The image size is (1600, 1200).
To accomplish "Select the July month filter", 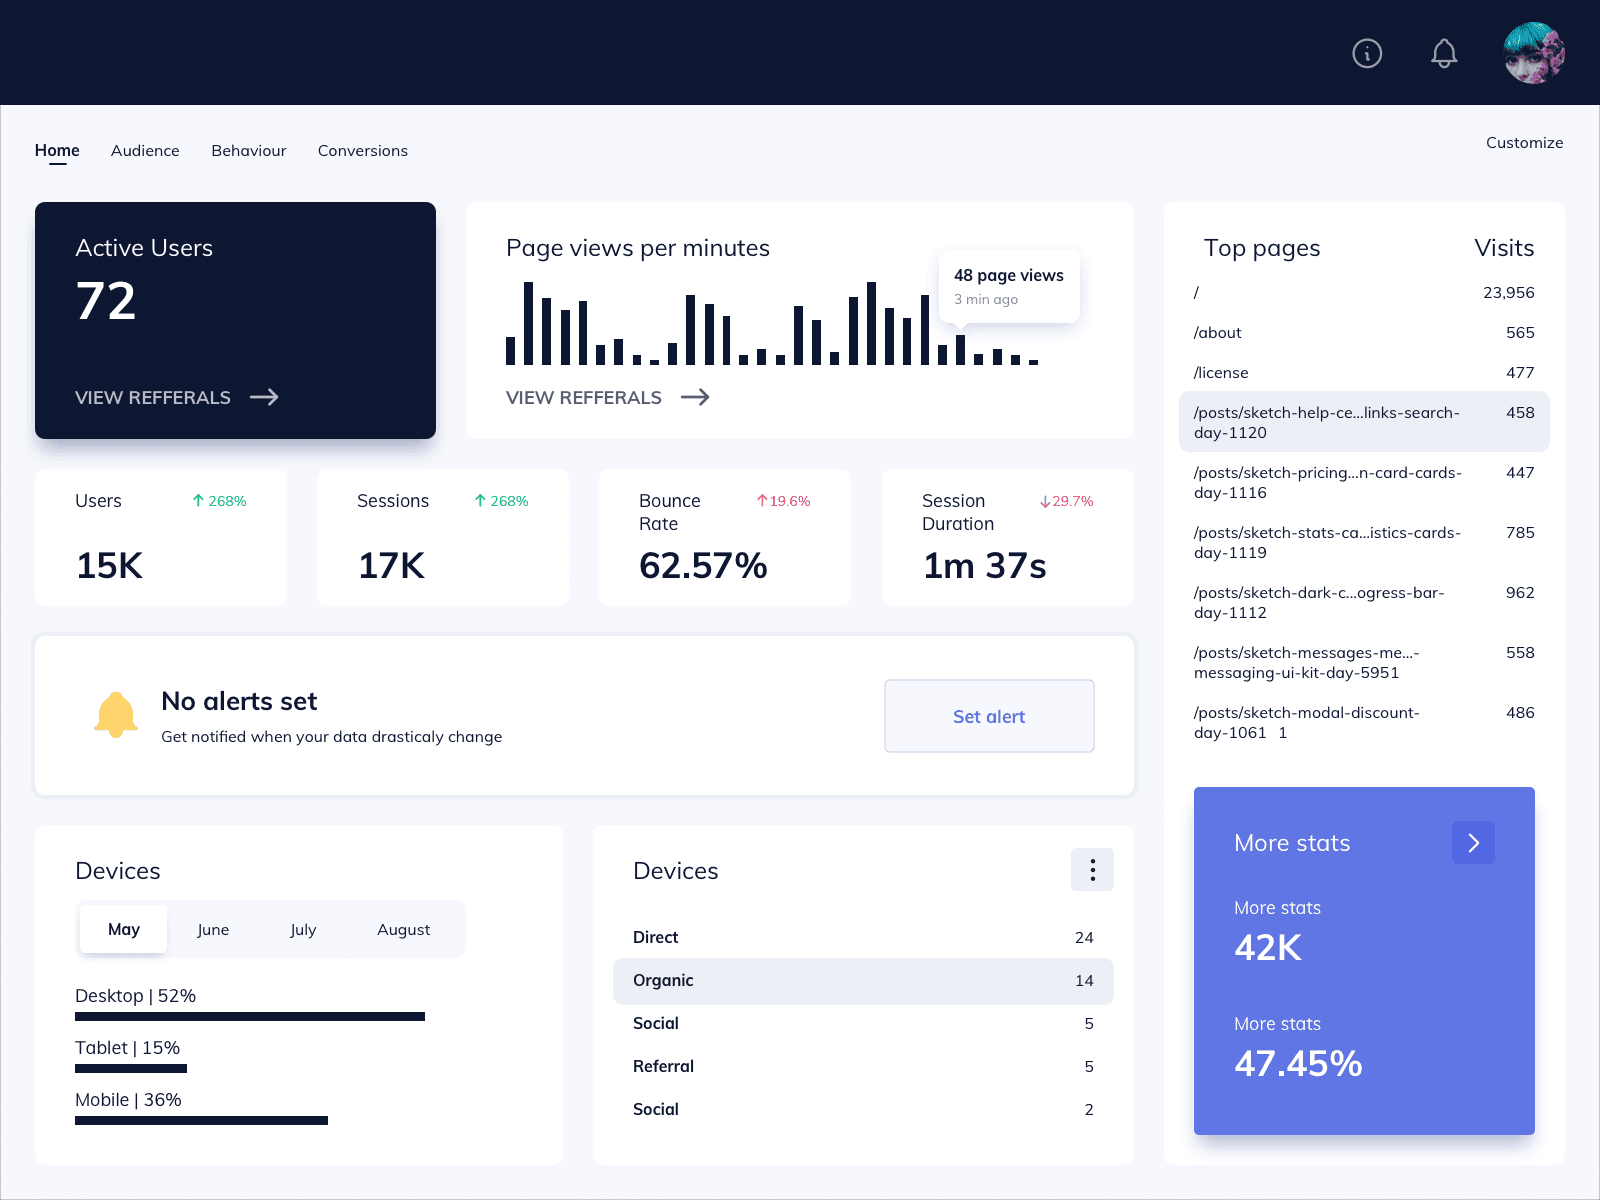I will 303,929.
